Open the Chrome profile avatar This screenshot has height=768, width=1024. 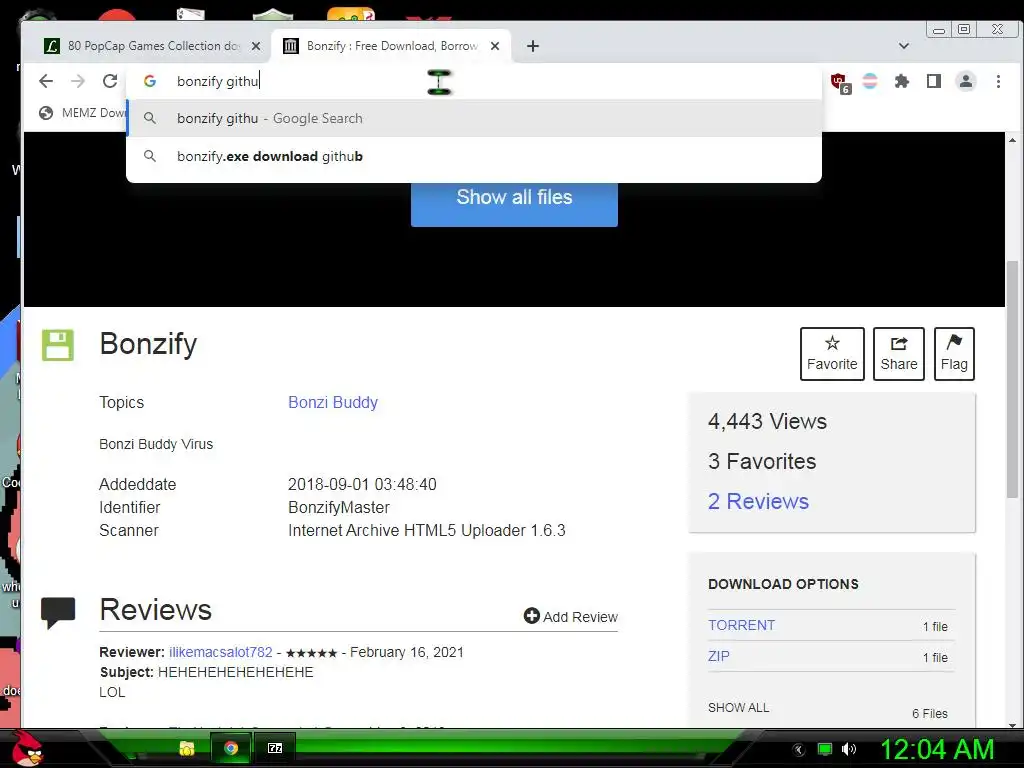click(x=966, y=81)
